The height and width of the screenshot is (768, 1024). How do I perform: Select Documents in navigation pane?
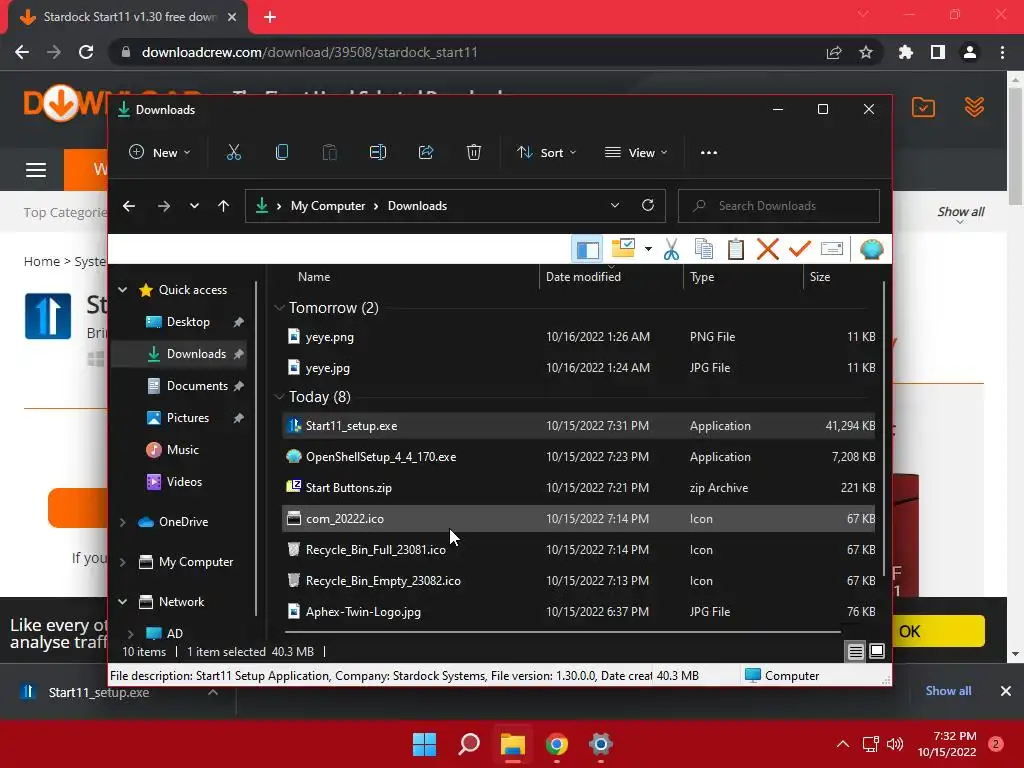[x=197, y=386]
